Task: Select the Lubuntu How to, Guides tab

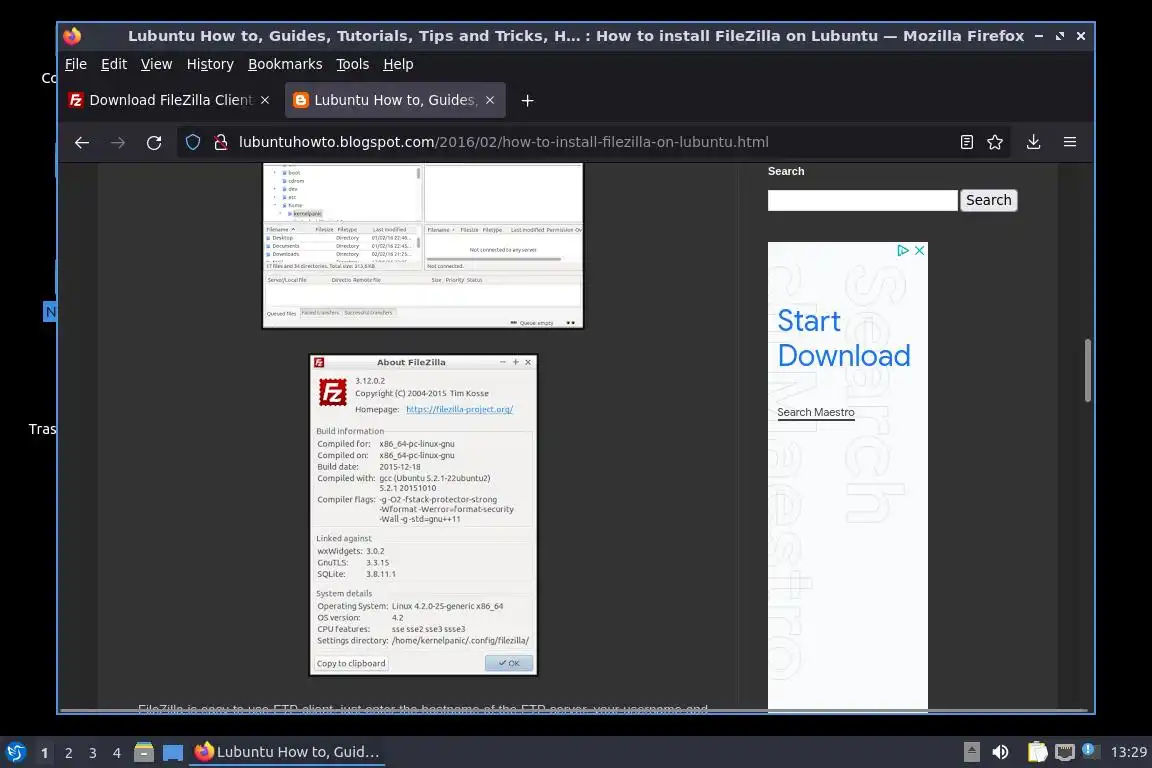Action: [x=395, y=100]
